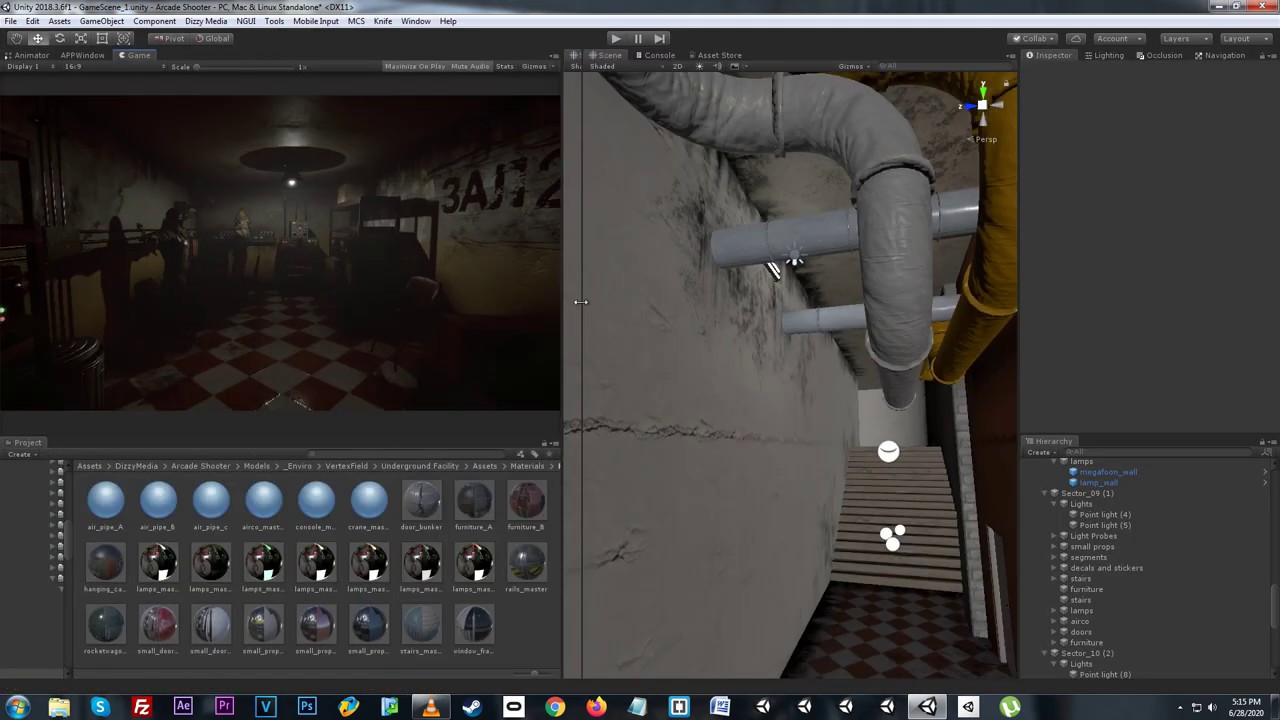The image size is (1280, 720).
Task: Open Chrome from taskbar
Action: pos(555,707)
